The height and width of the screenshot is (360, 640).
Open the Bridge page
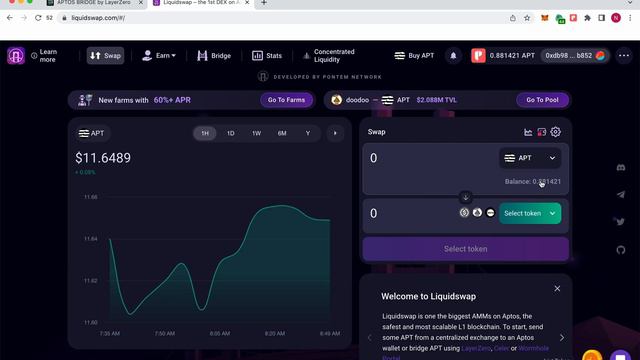[214, 56]
